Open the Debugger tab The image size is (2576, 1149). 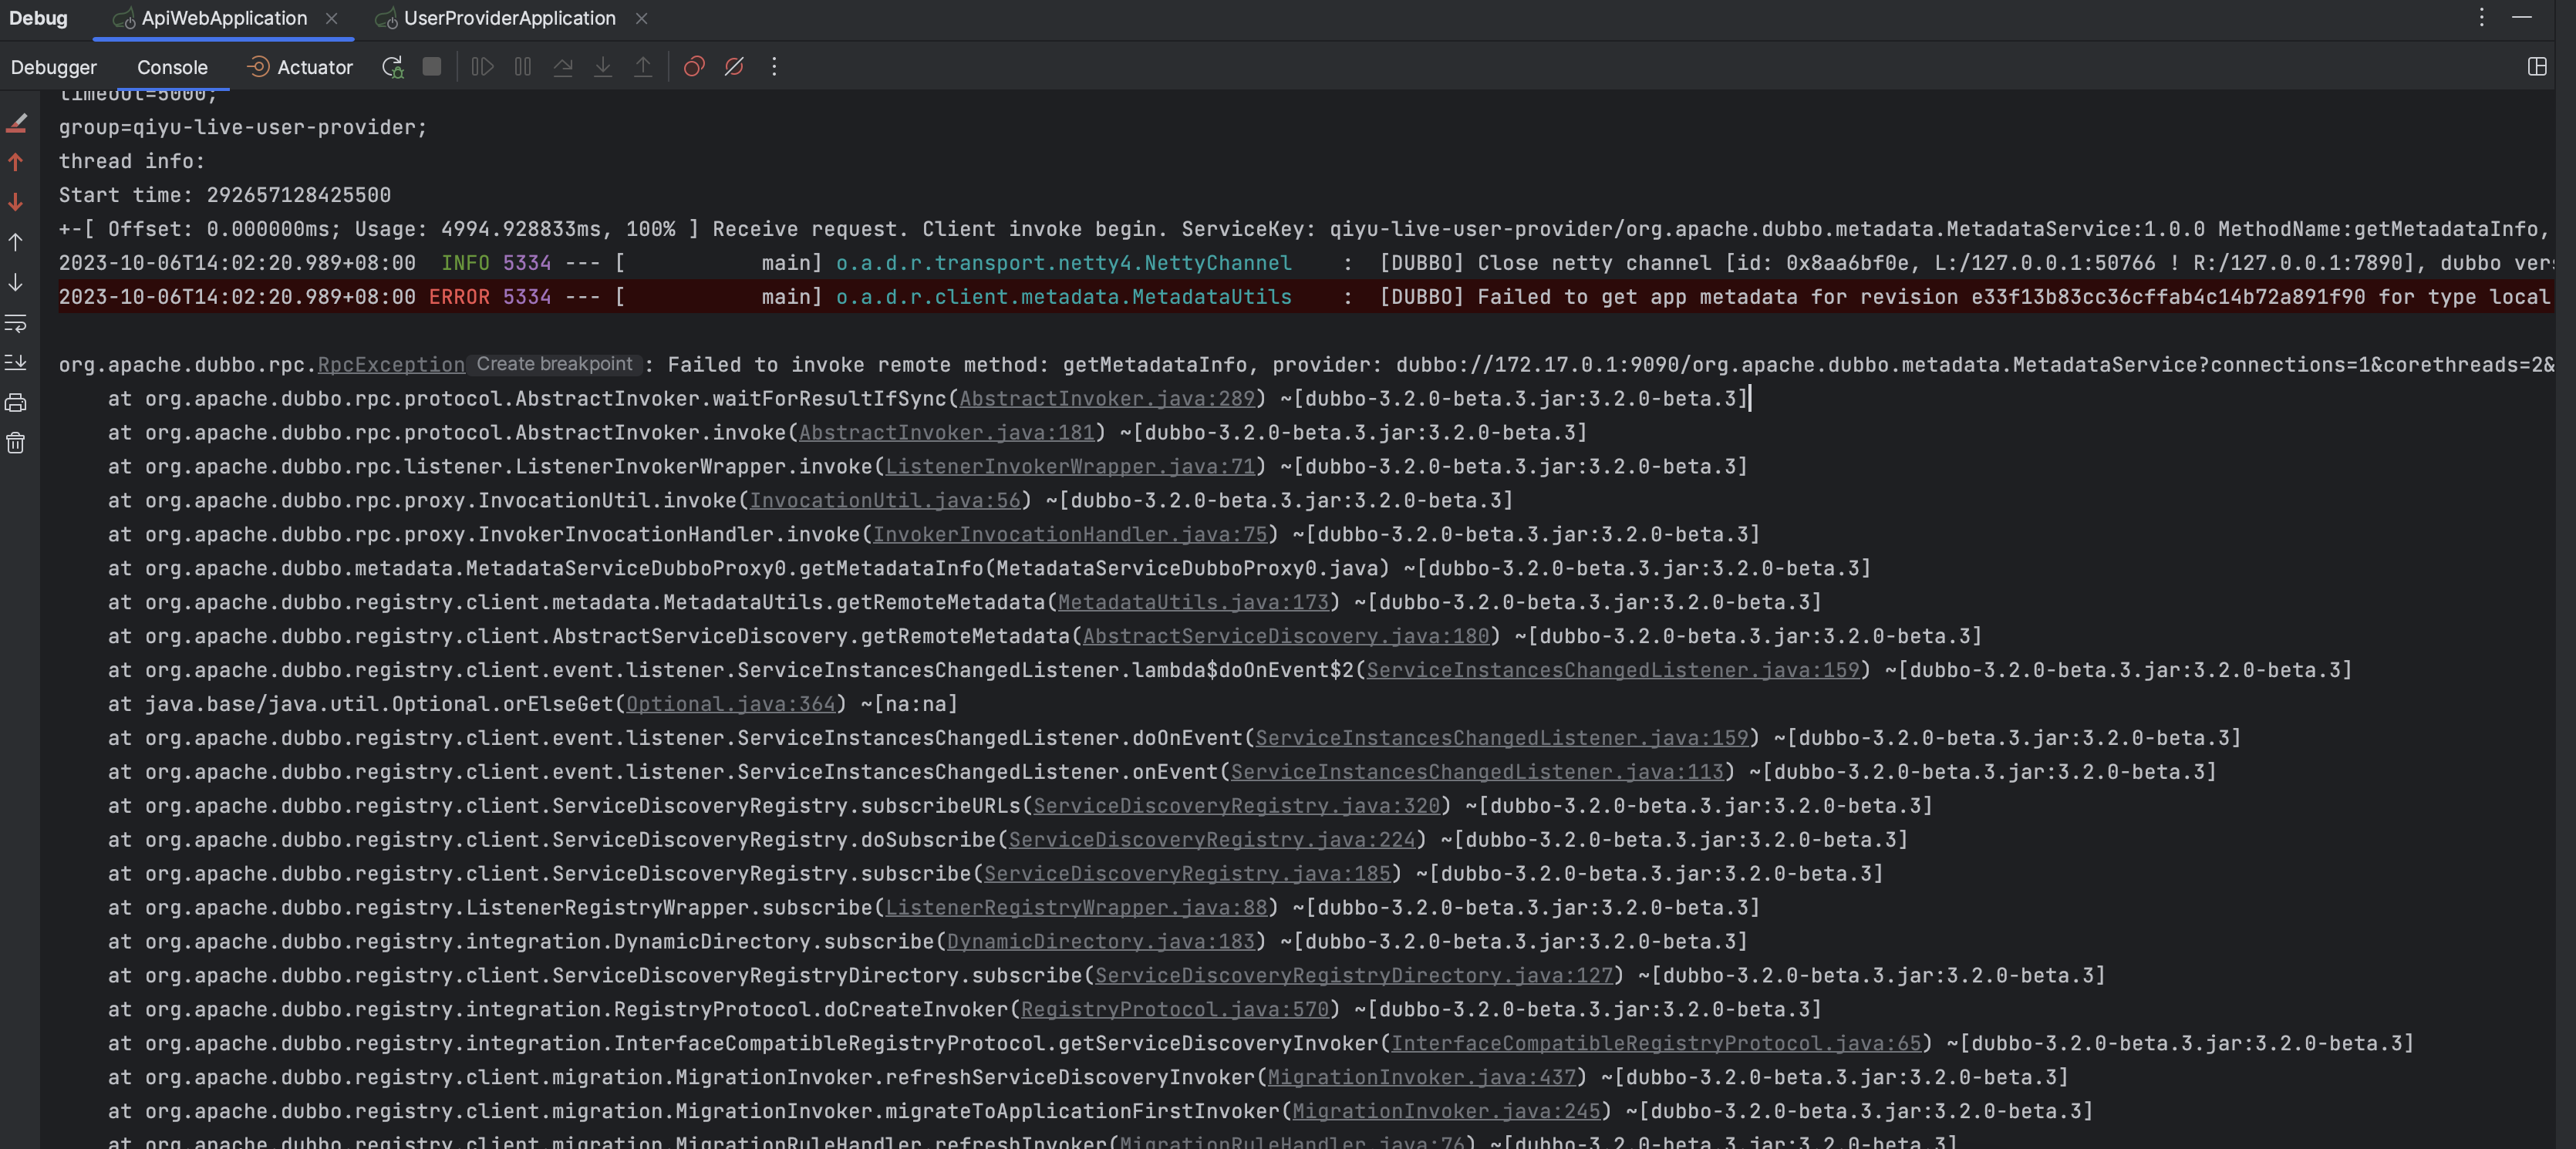click(54, 67)
